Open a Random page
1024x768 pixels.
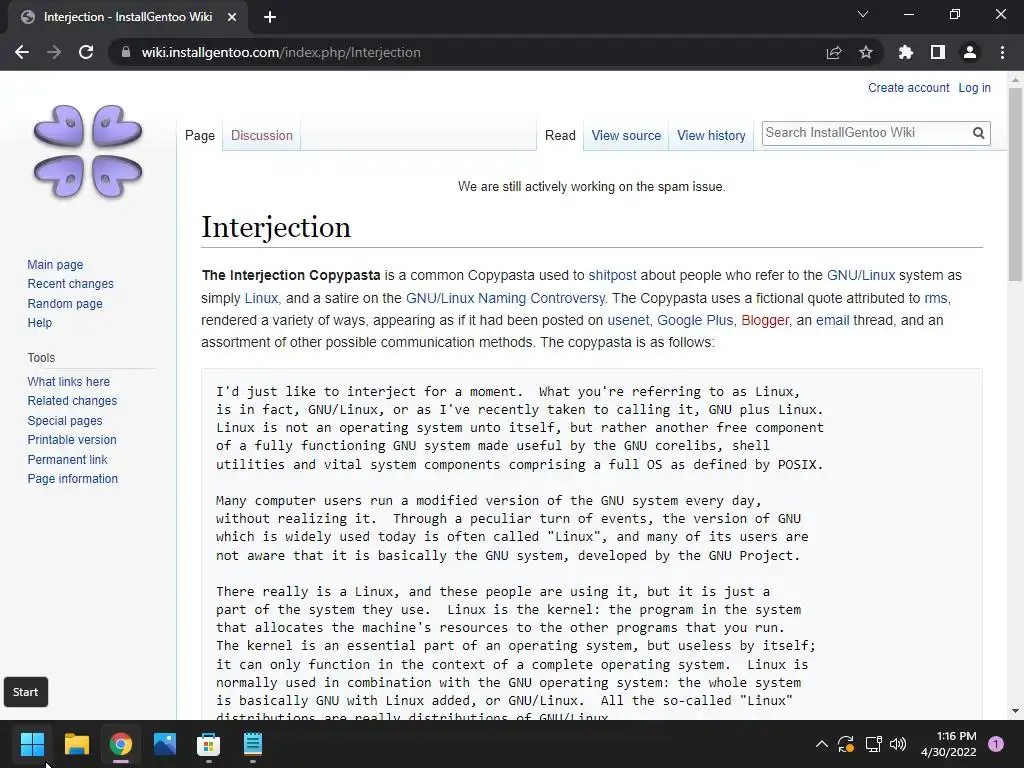click(65, 303)
